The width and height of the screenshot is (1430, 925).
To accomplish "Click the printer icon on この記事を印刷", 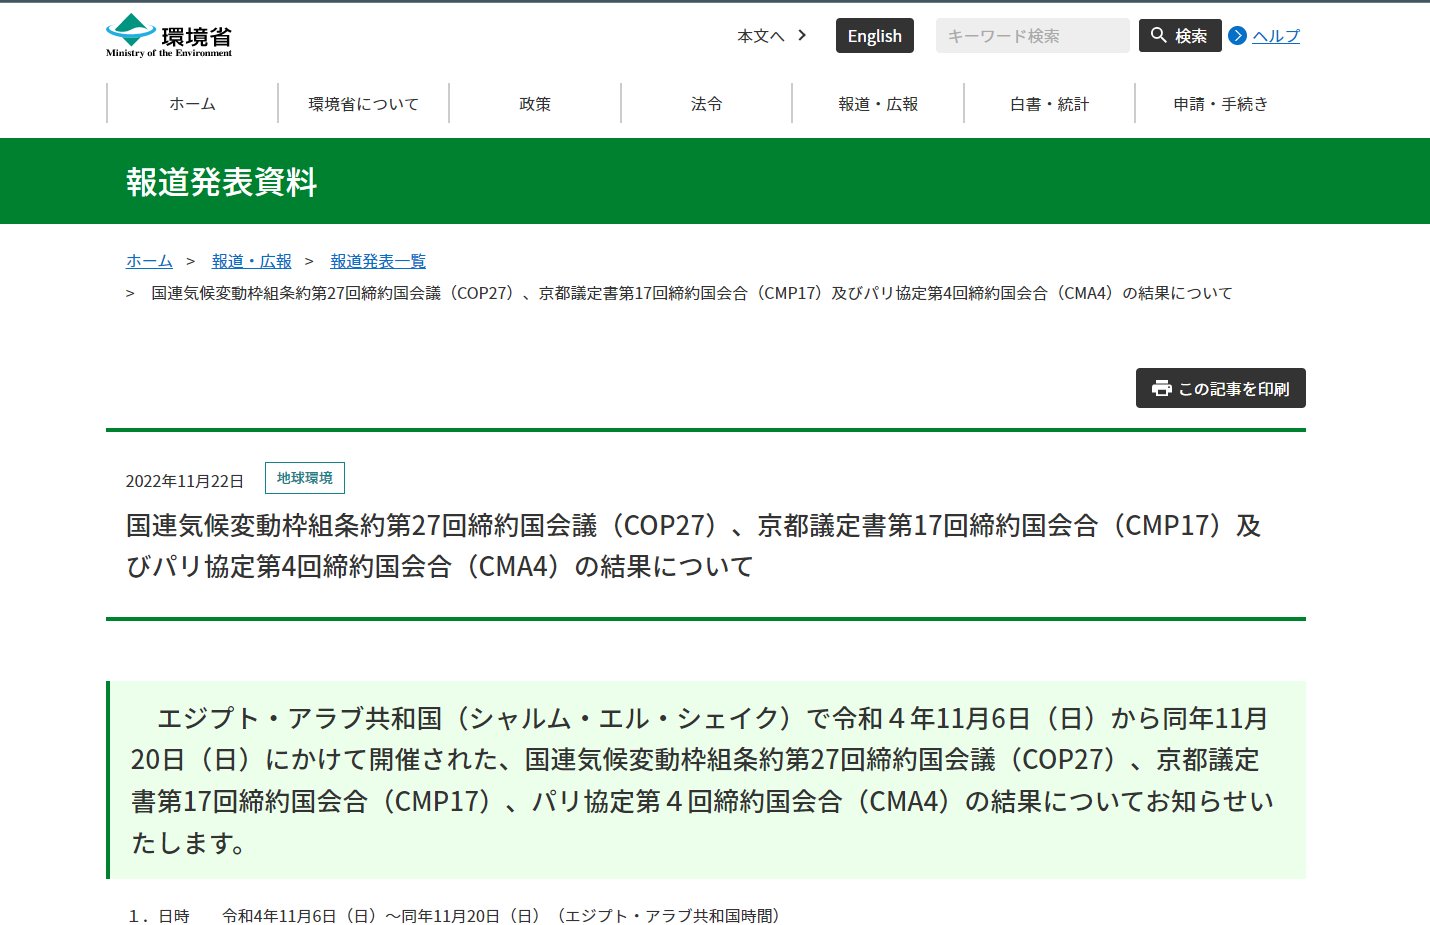I will [x=1160, y=388].
